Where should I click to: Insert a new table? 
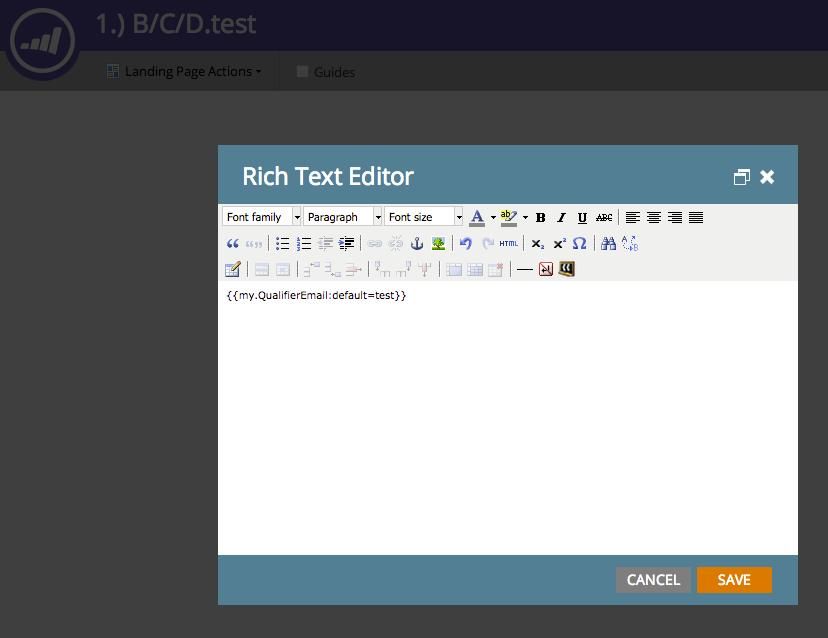[232, 269]
